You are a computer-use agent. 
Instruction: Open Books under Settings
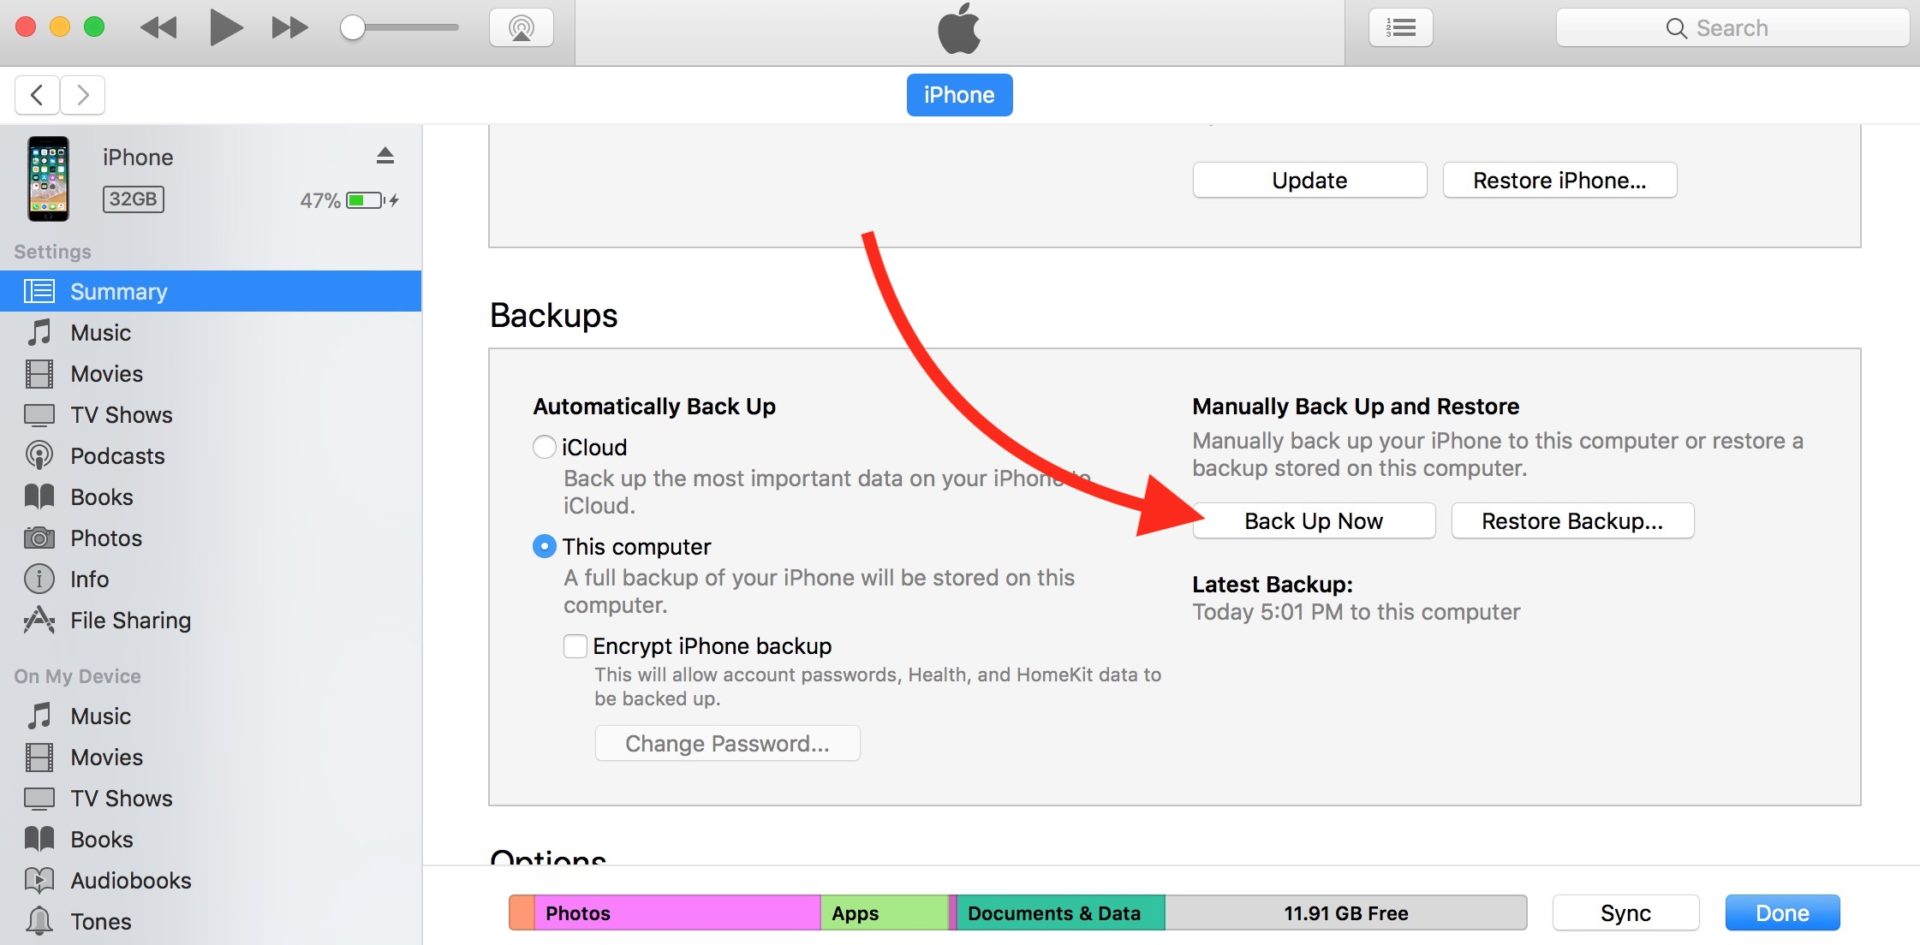tap(210, 496)
